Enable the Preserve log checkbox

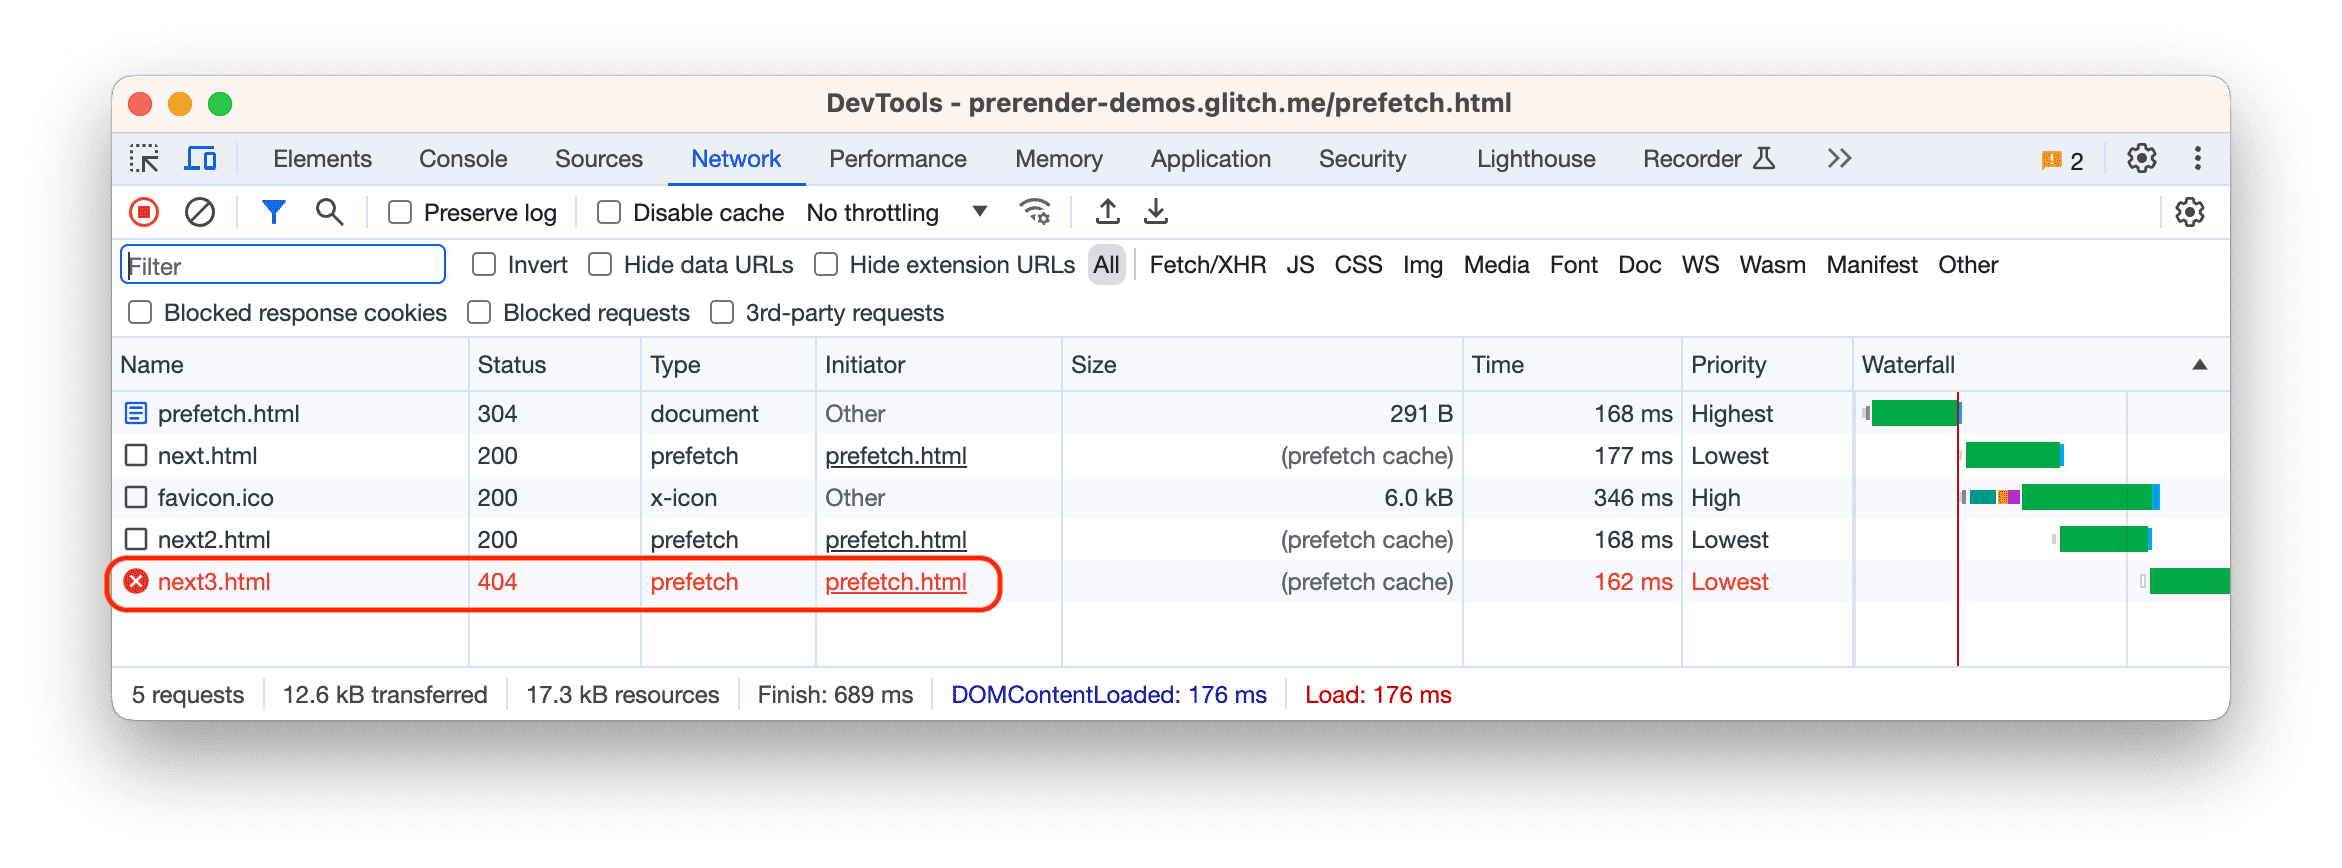(x=400, y=212)
